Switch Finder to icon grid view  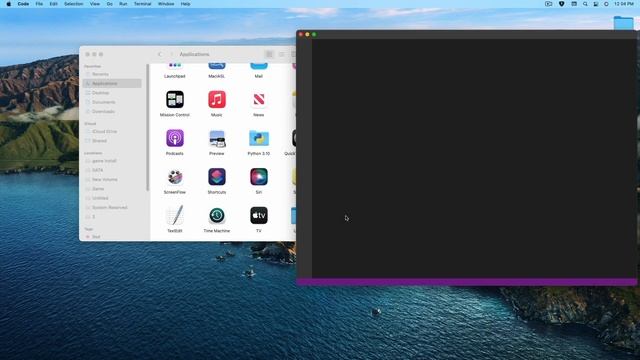click(x=269, y=54)
